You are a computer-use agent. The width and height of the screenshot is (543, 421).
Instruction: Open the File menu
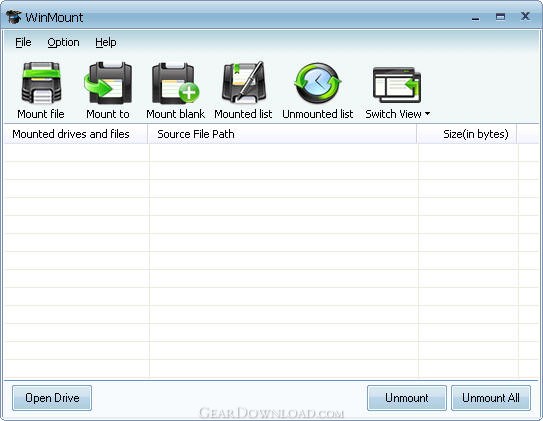[x=23, y=42]
